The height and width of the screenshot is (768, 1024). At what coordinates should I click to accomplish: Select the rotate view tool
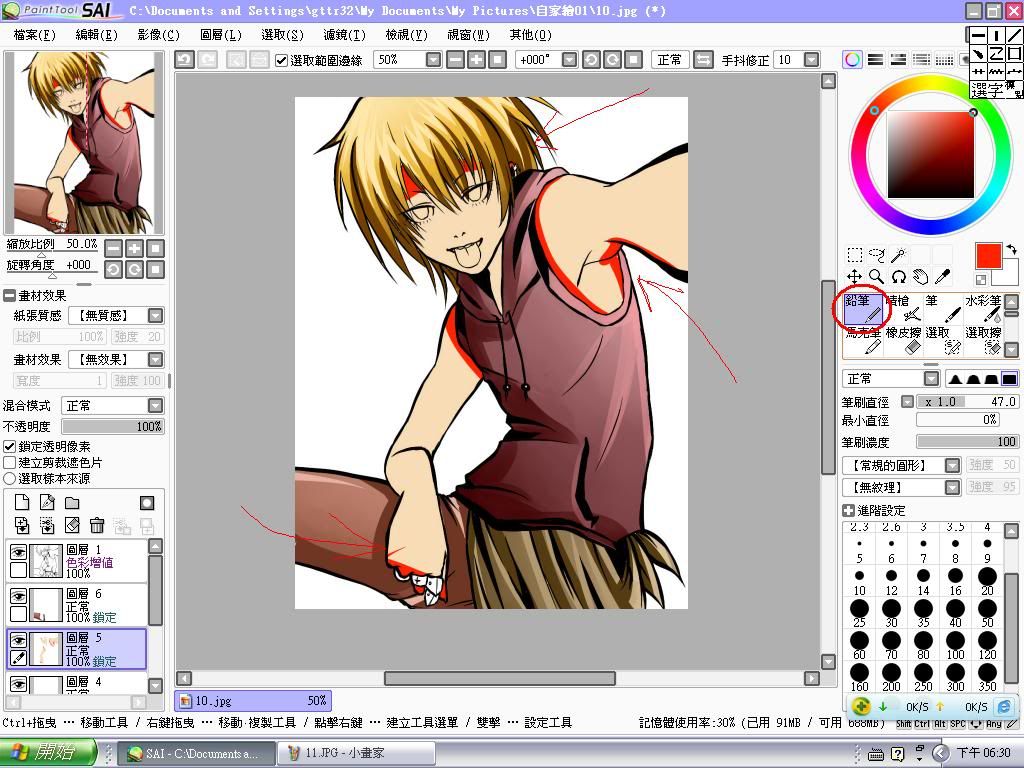coord(899,277)
